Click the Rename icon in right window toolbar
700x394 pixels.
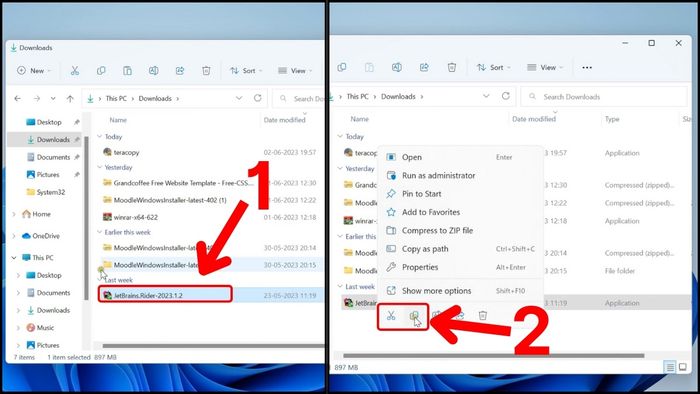396,67
